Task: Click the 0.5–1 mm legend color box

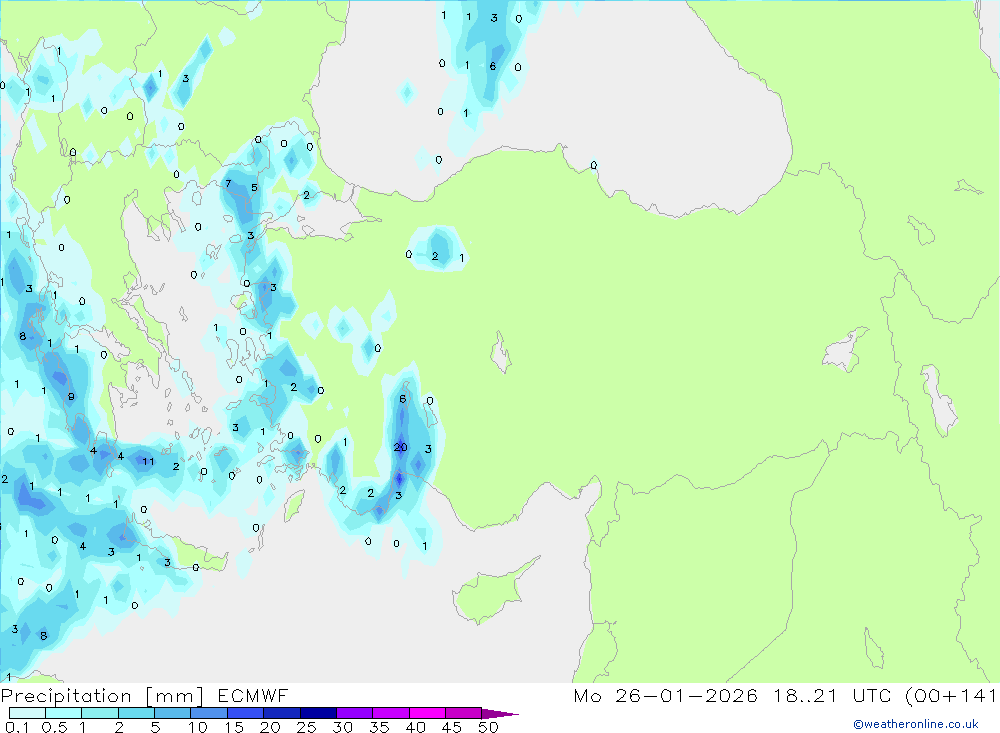Action: (63, 713)
